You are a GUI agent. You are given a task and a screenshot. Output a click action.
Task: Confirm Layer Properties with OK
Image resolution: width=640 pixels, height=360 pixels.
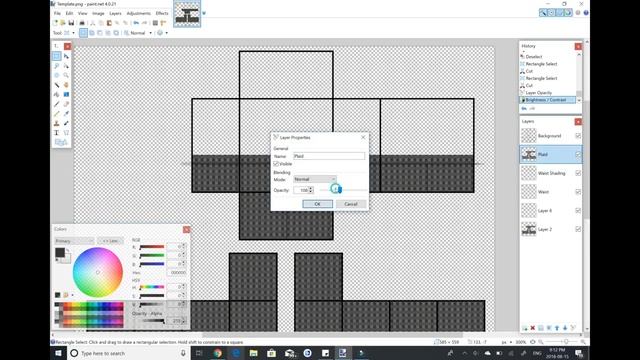point(318,204)
